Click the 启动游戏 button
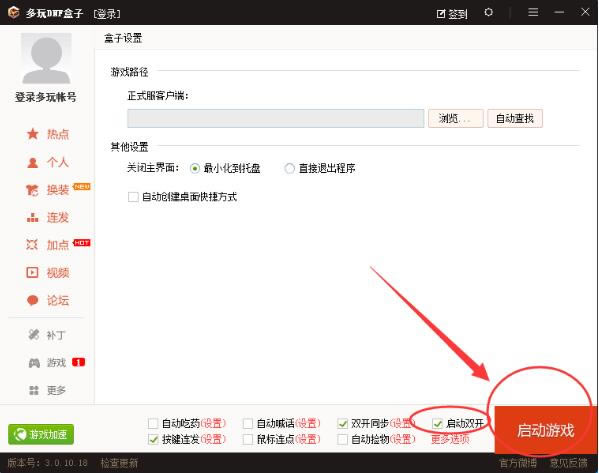This screenshot has height=473, width=599. pos(545,429)
